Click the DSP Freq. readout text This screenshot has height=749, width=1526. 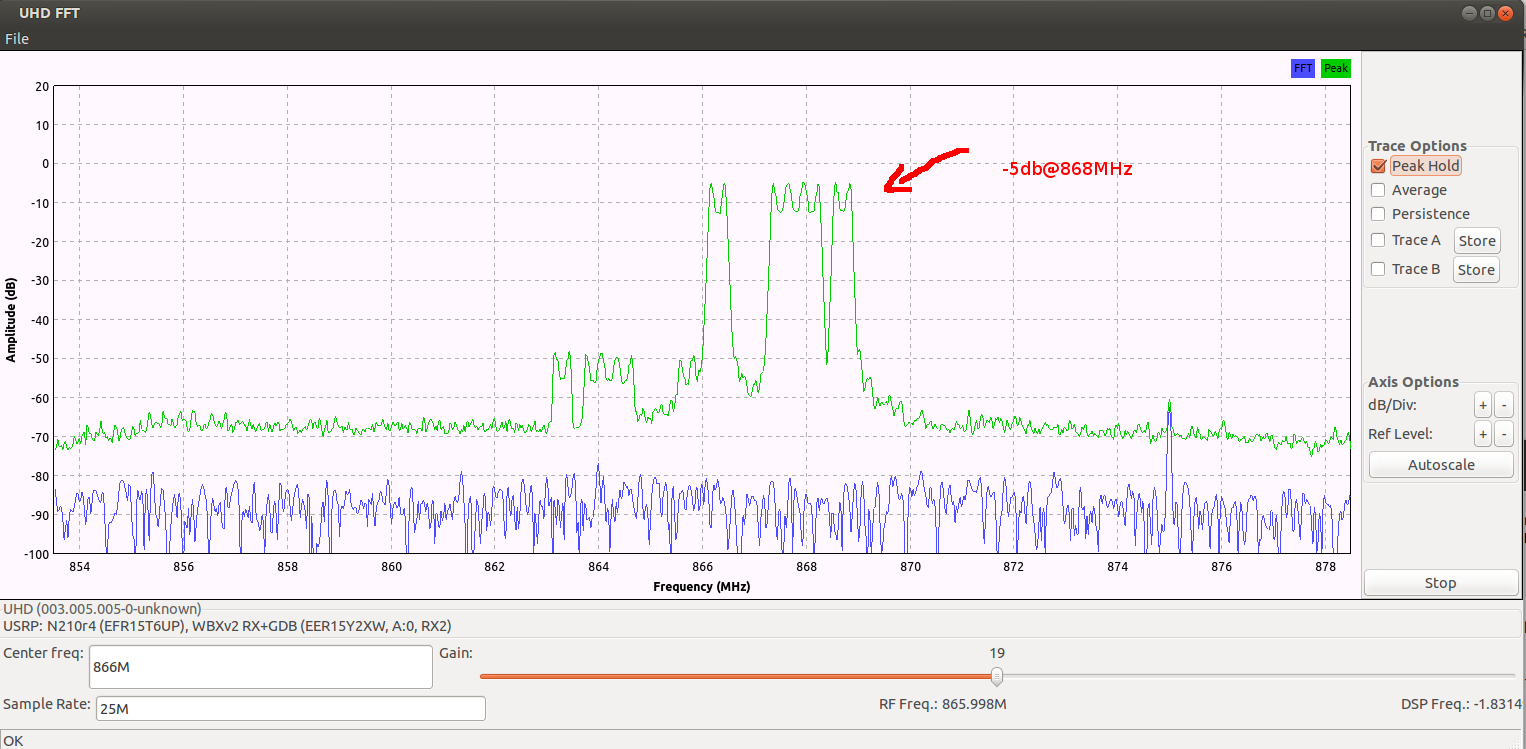(x=1461, y=704)
